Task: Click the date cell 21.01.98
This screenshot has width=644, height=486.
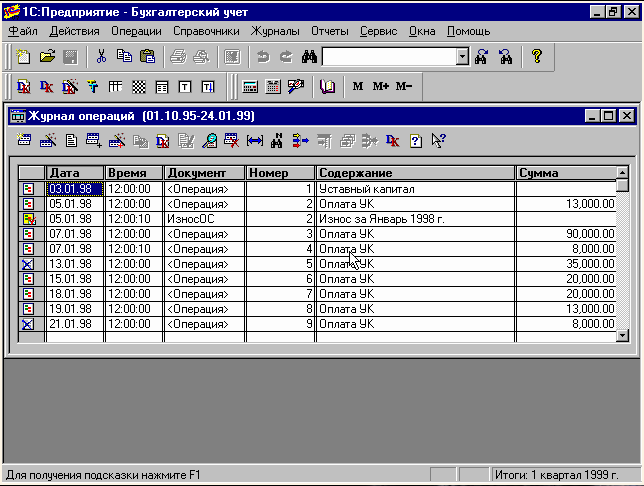Action: coord(75,324)
